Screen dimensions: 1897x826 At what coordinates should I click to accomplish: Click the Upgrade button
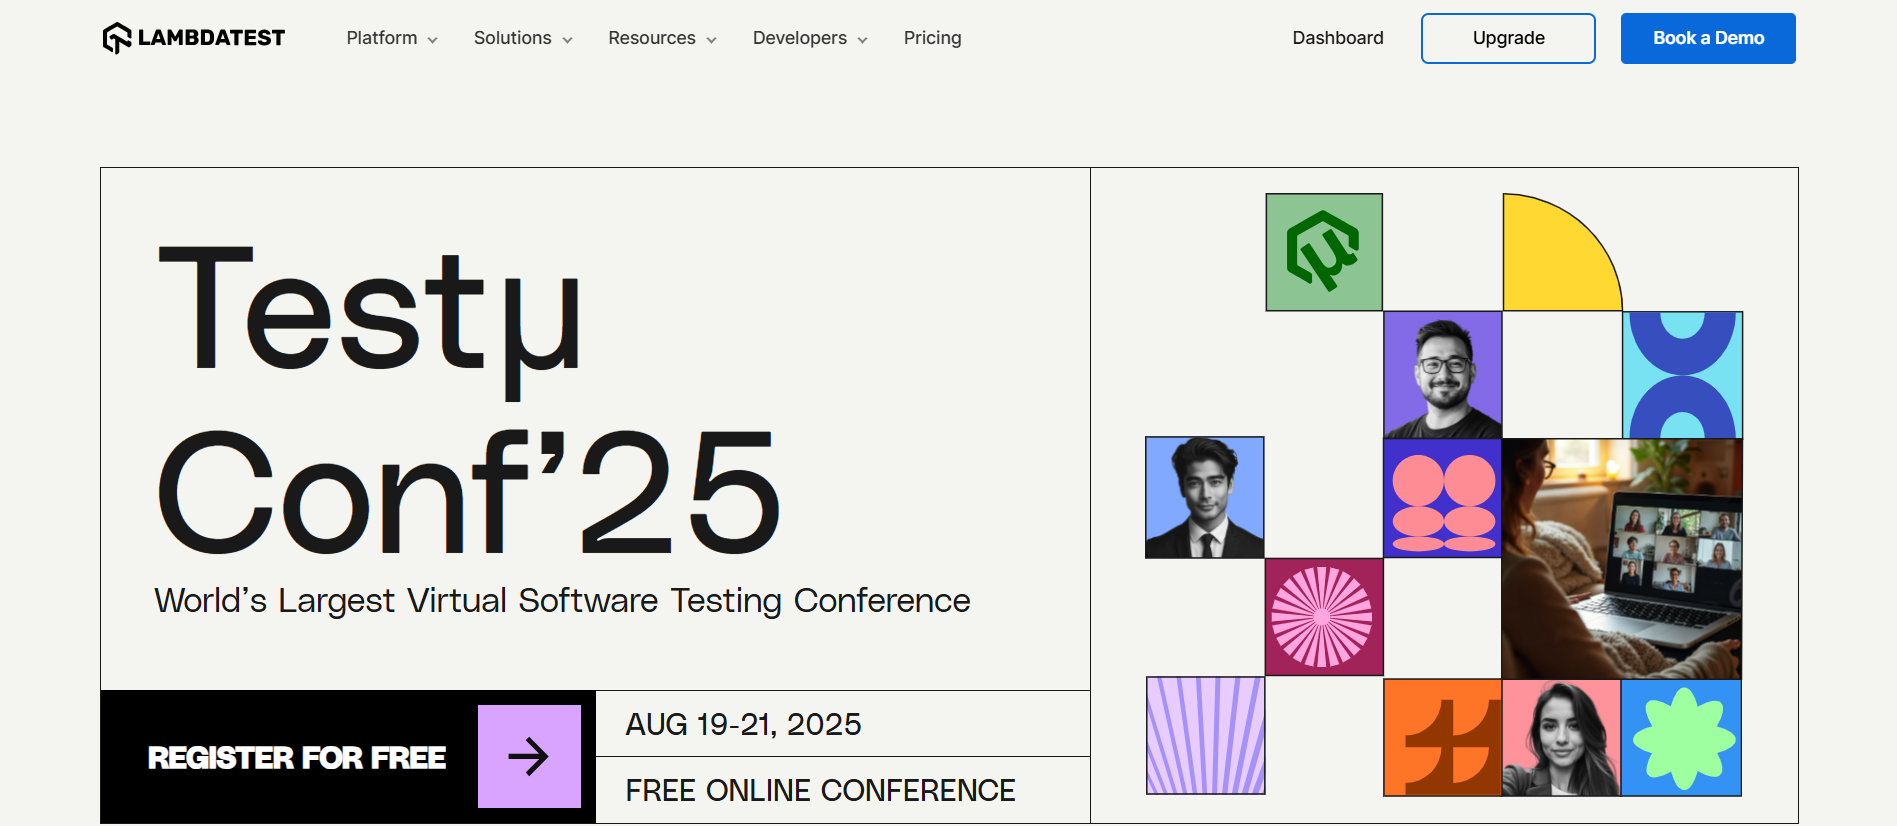1508,38
